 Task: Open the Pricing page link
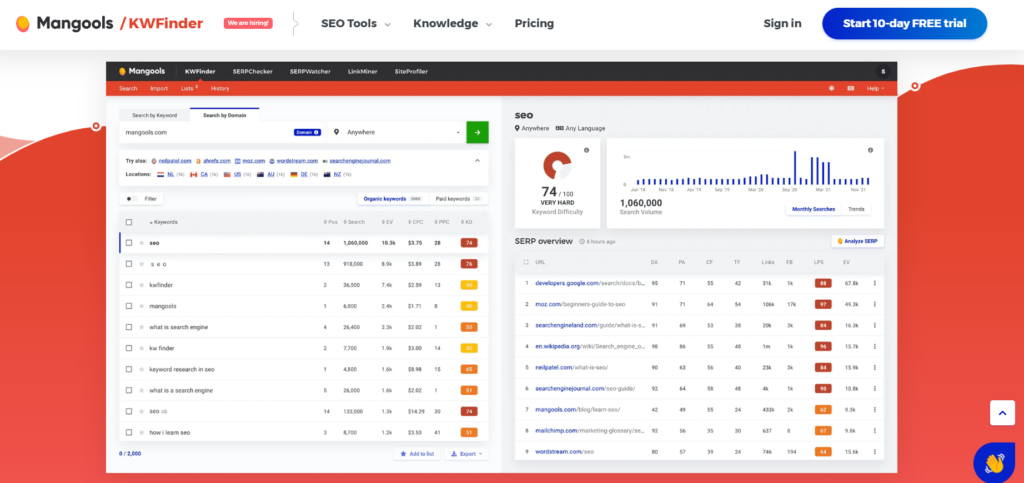click(534, 23)
